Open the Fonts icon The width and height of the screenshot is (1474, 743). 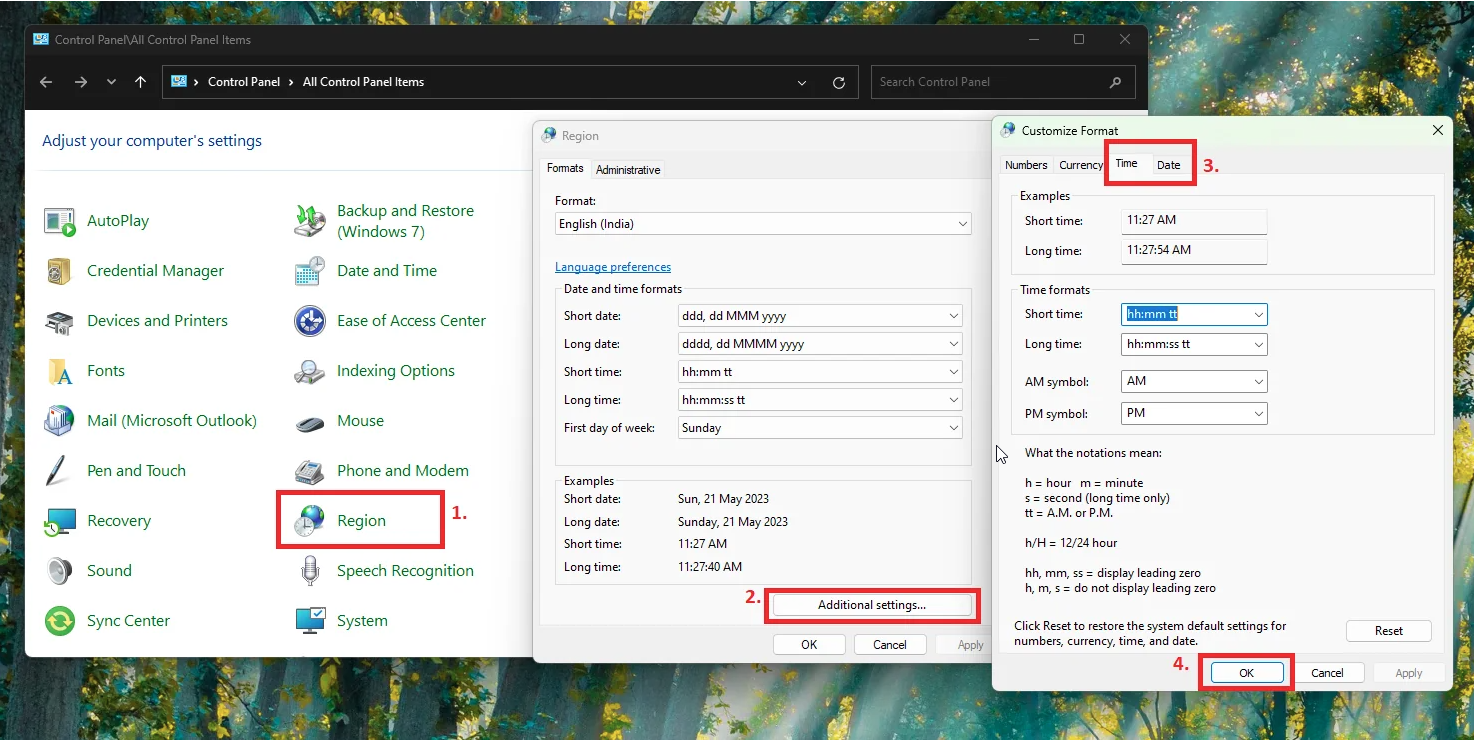(x=60, y=371)
